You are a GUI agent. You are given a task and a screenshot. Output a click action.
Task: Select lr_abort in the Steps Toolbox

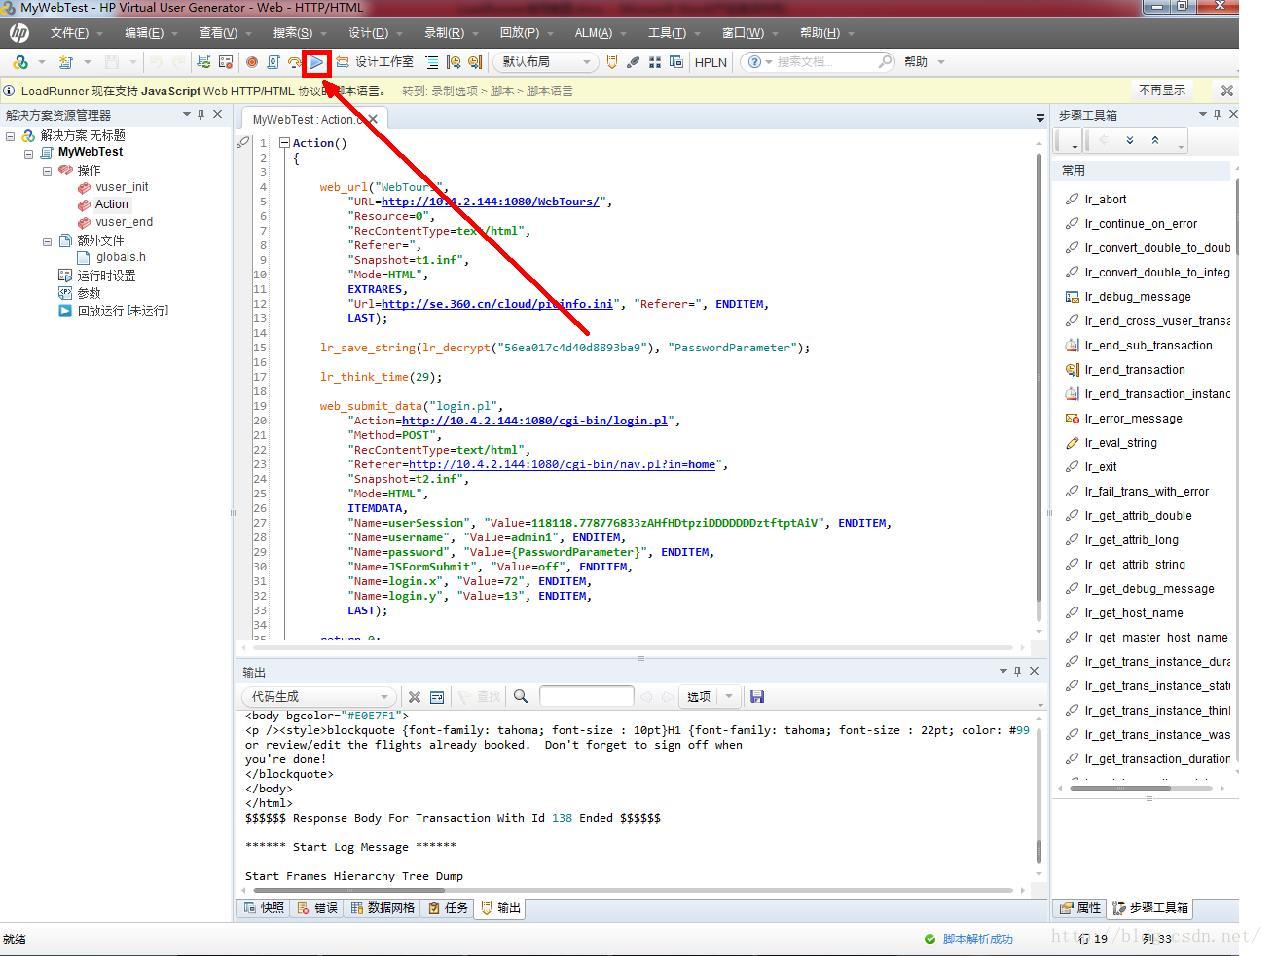pos(1105,199)
